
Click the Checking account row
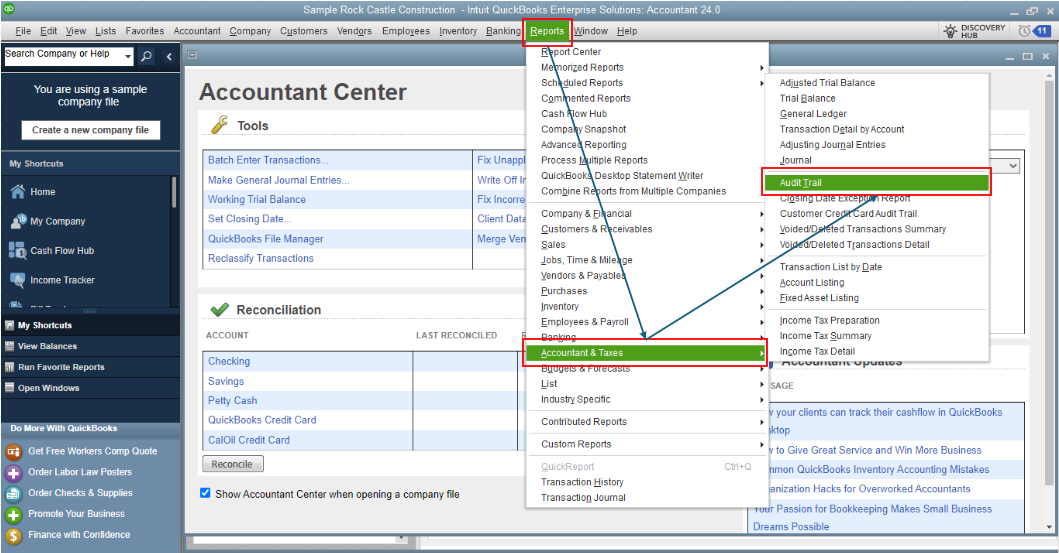pos(307,361)
